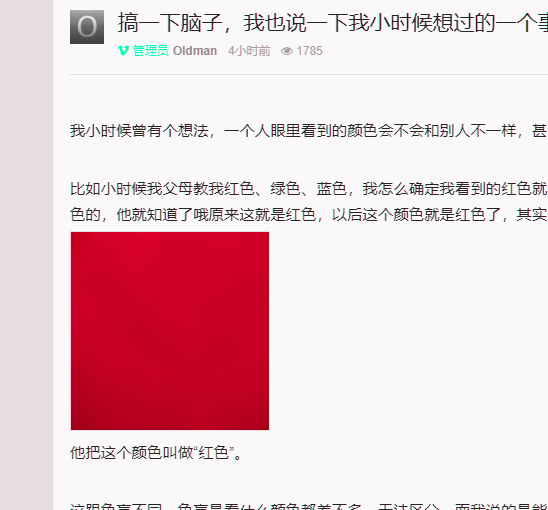The height and width of the screenshot is (510, 548).
Task: Click the paragraph starting 我小时候曾有个想法
Action: point(309,131)
